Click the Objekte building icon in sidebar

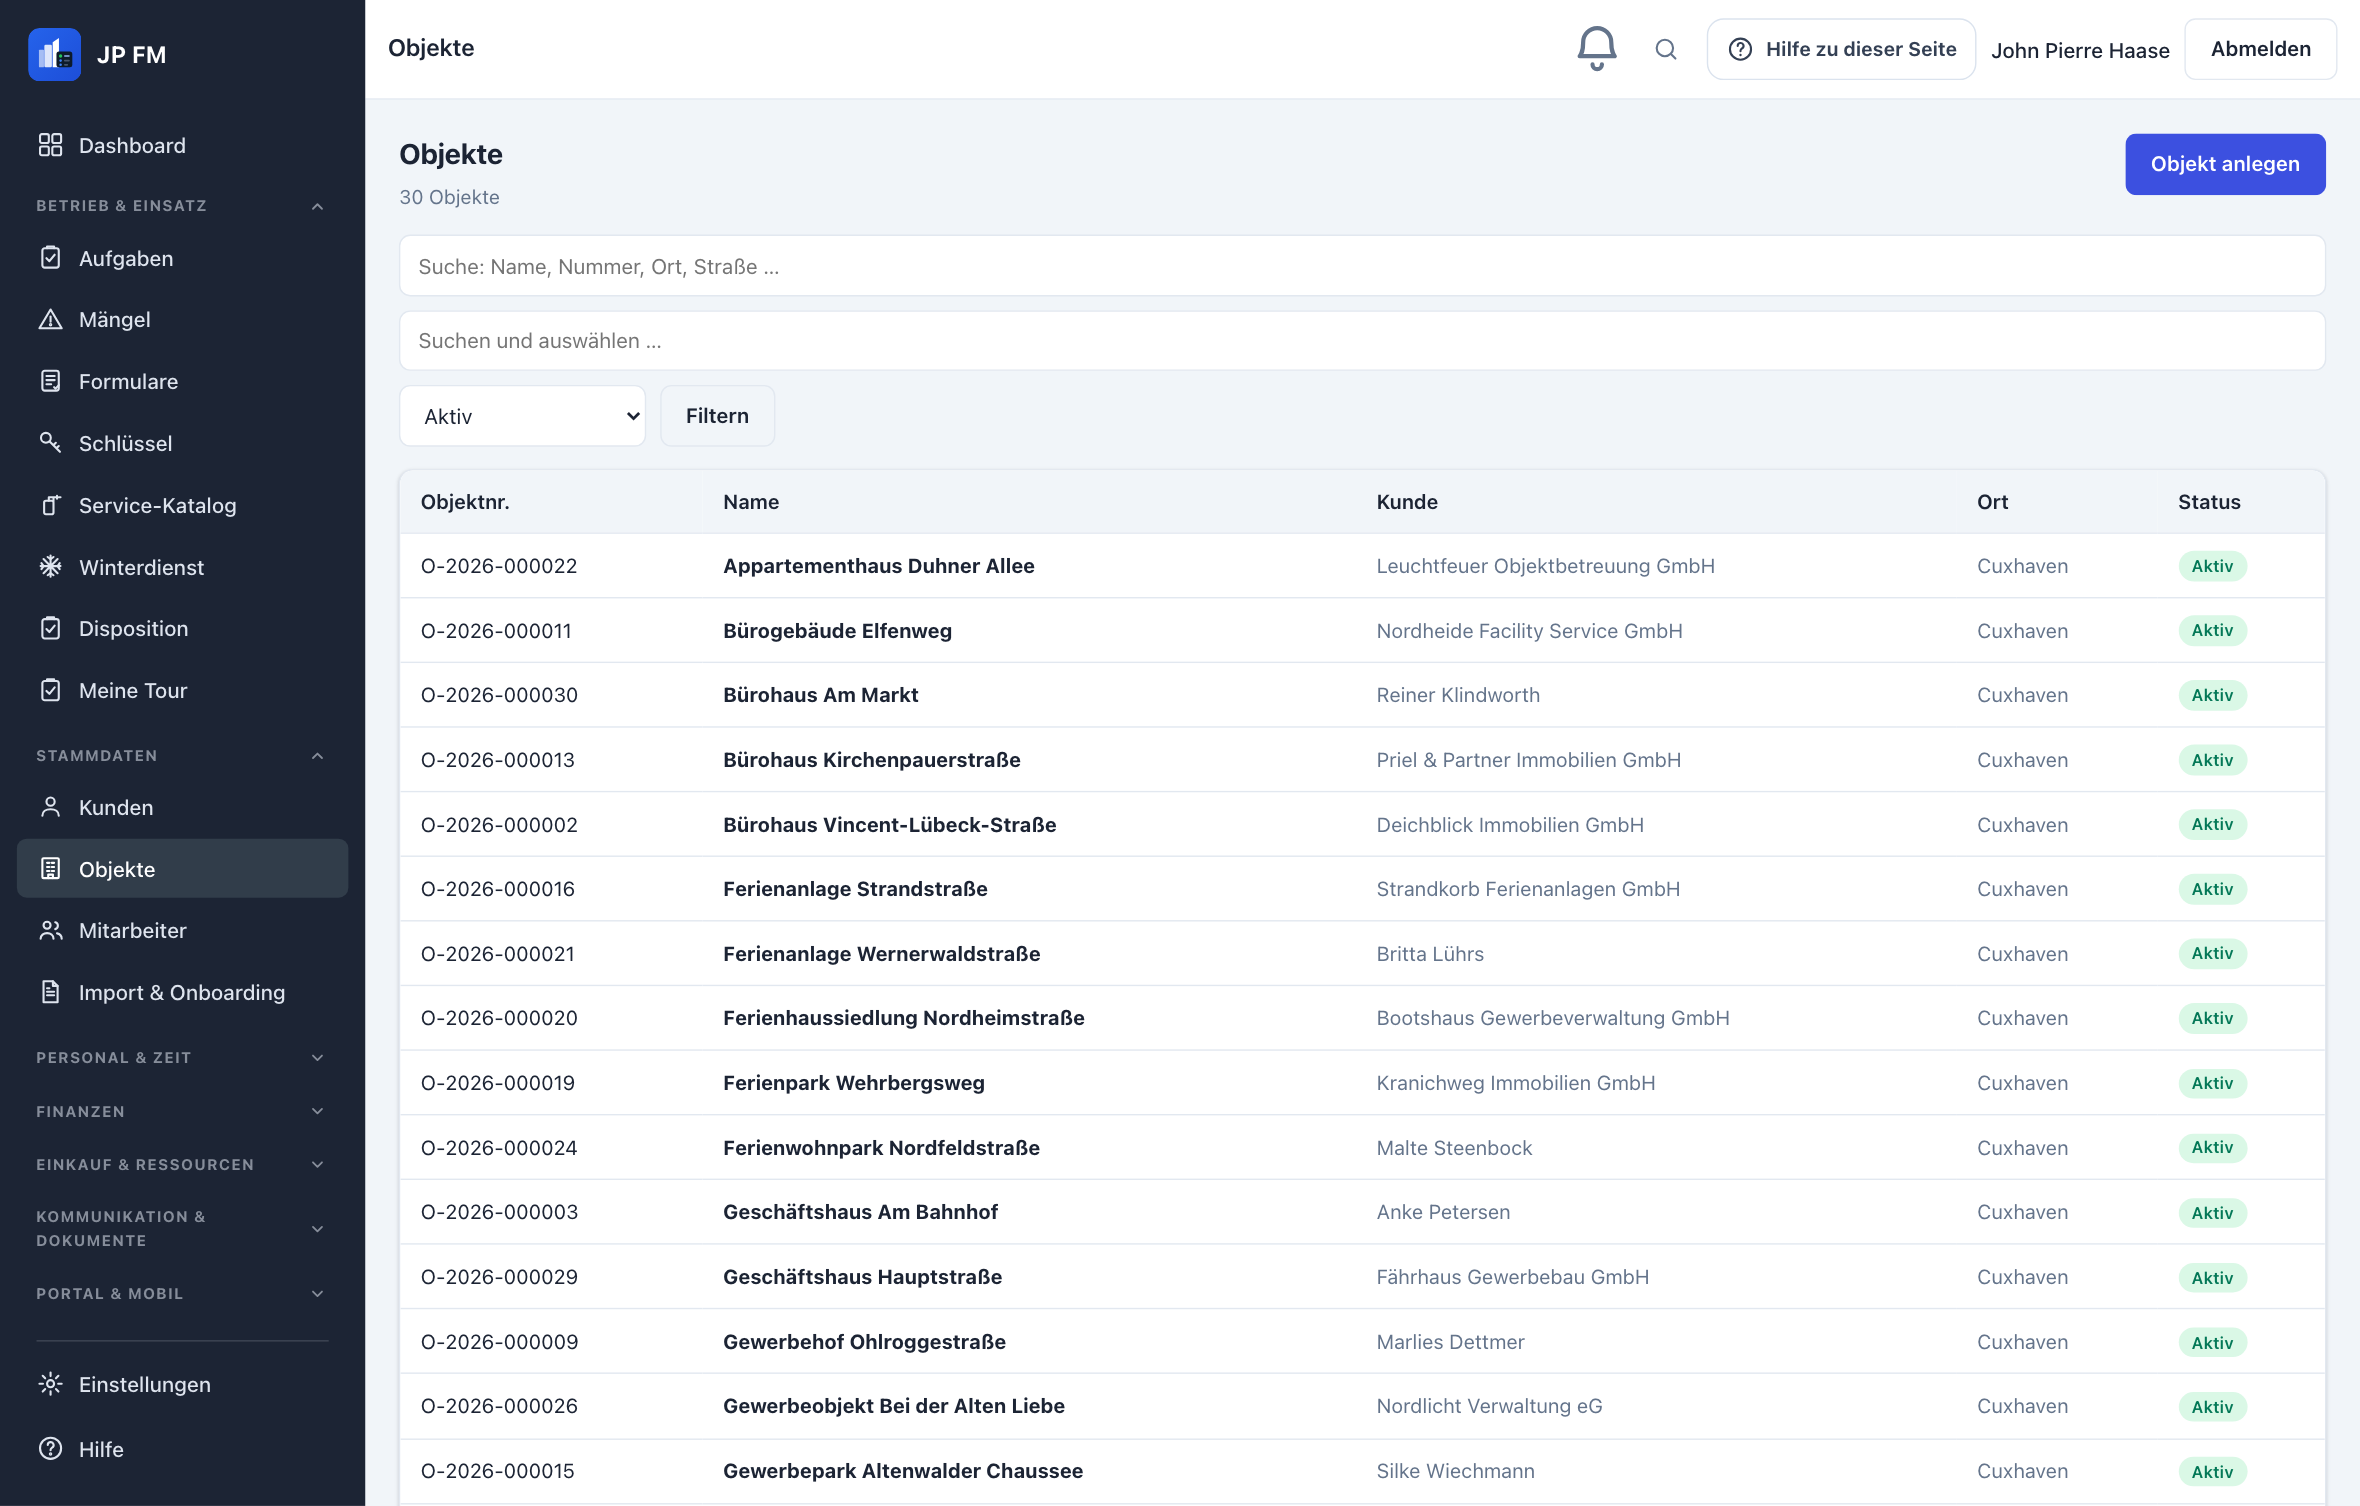[50, 868]
